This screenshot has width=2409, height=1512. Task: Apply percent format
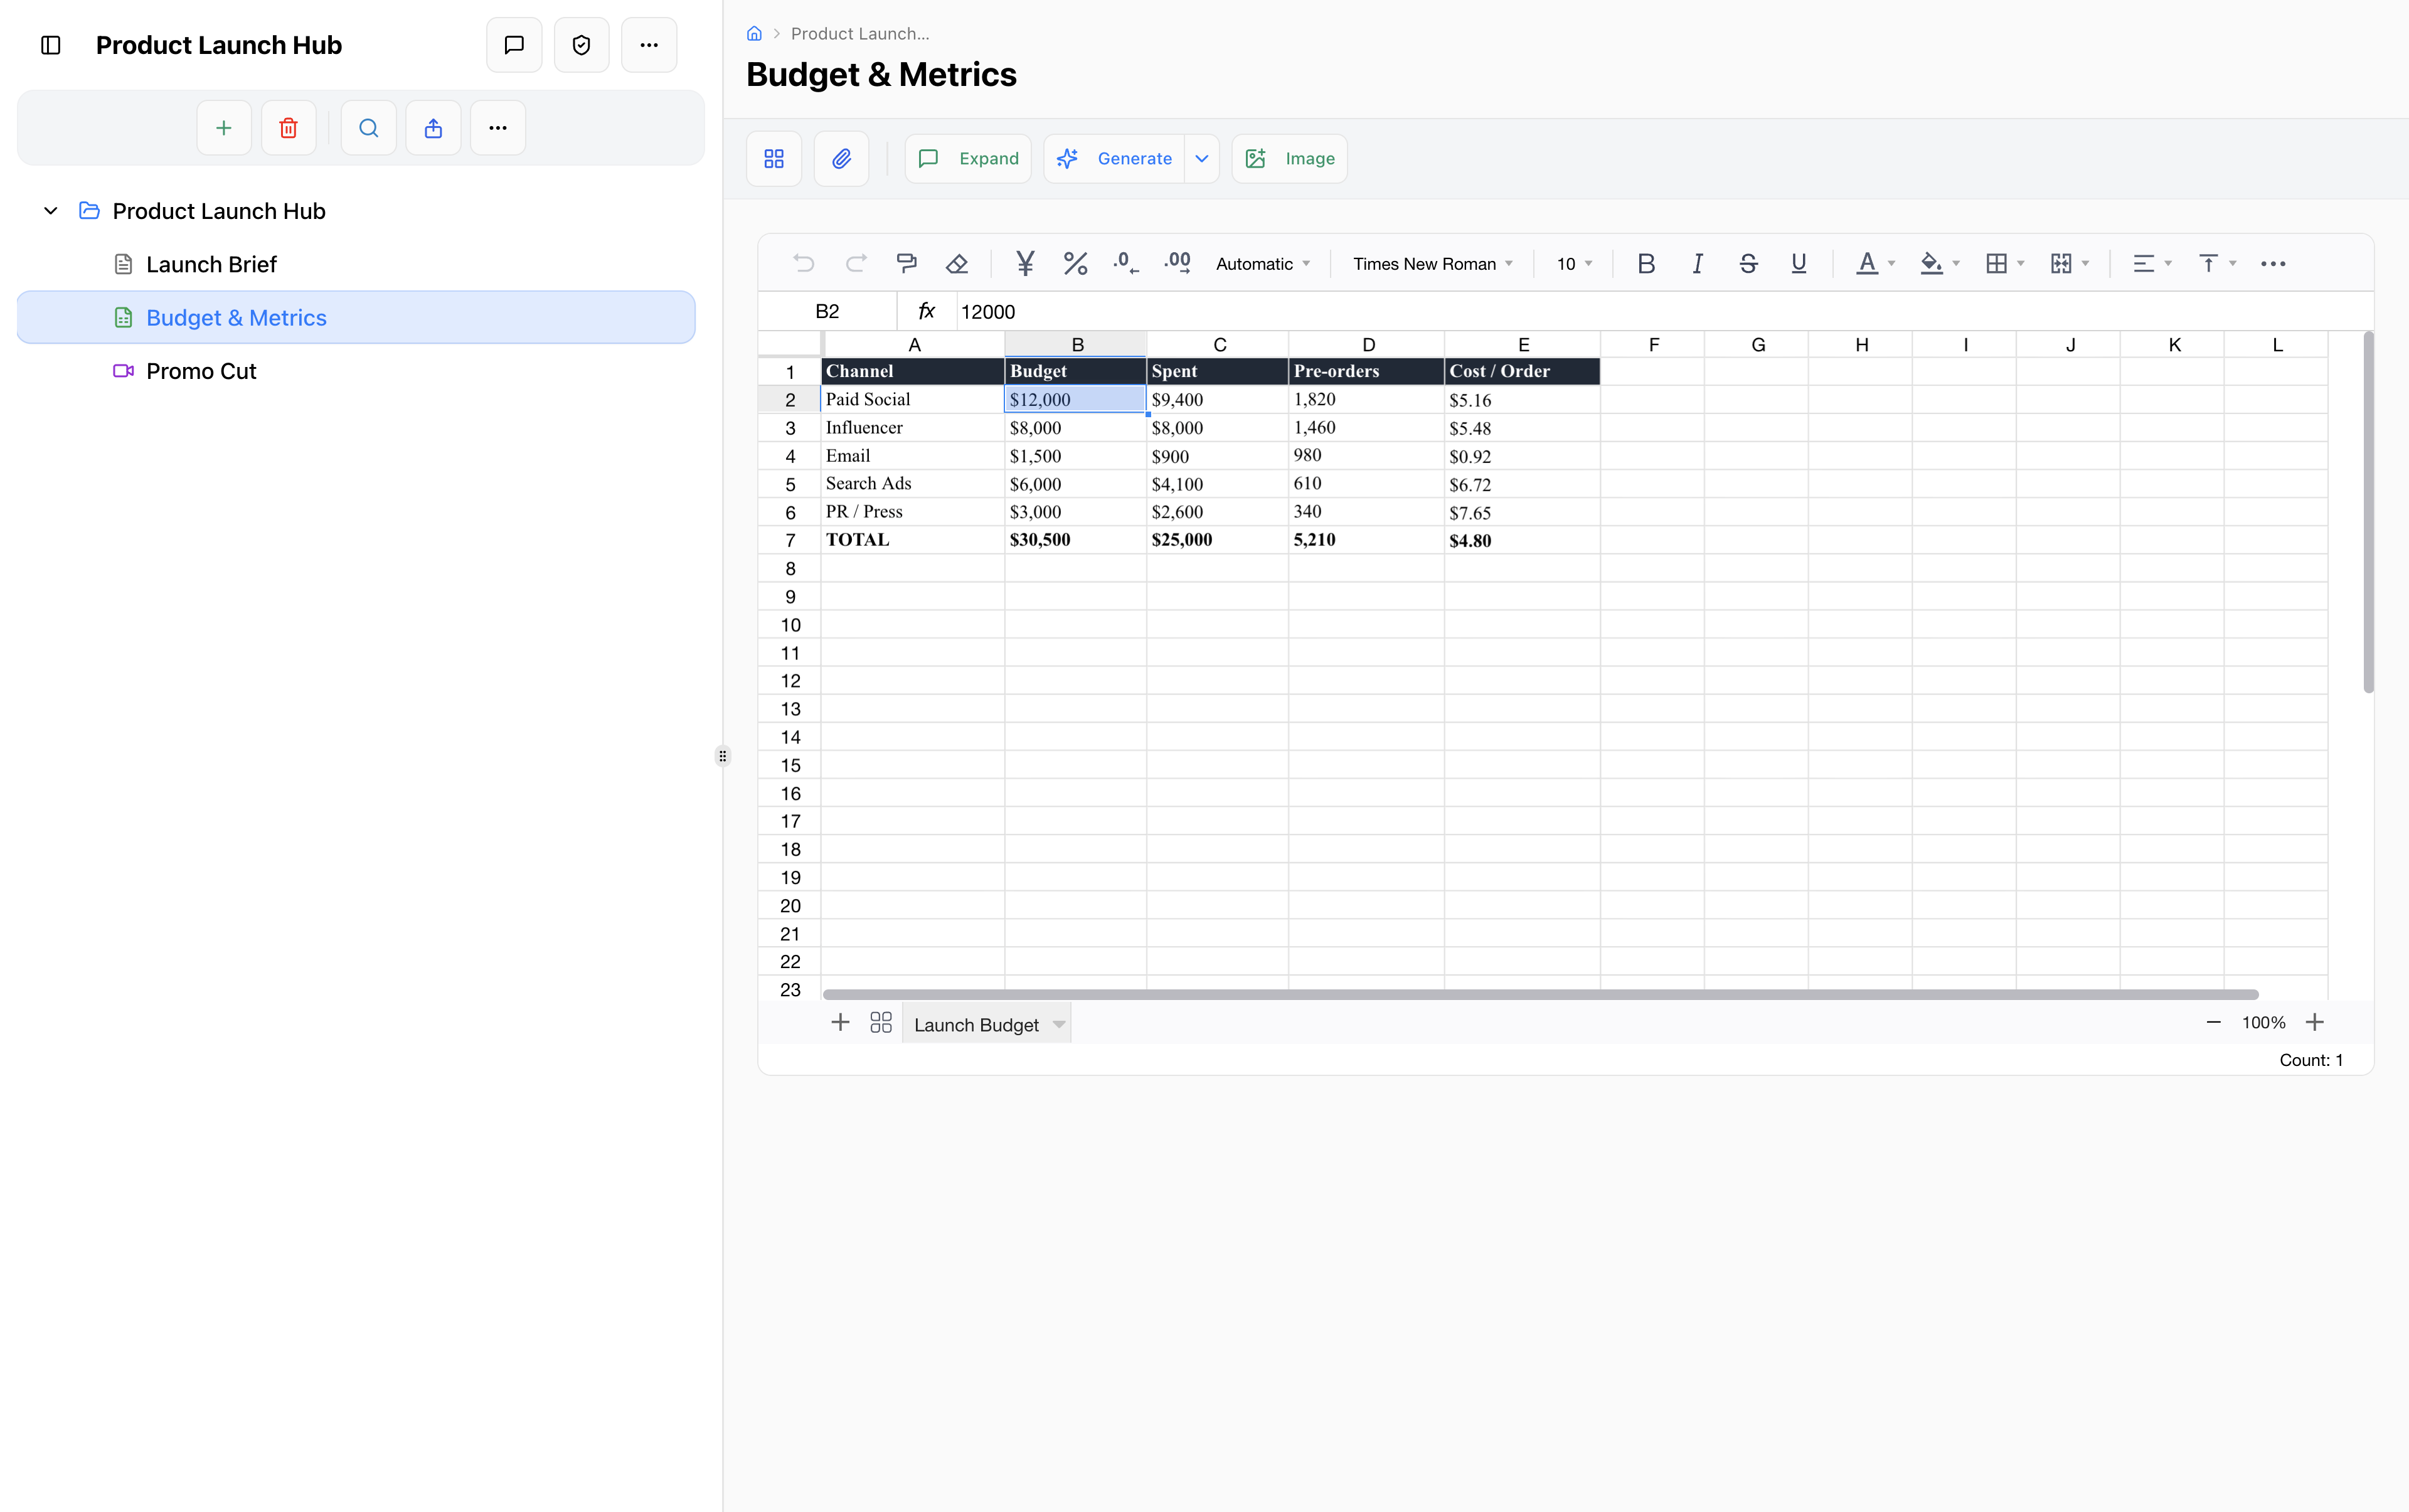point(1076,264)
